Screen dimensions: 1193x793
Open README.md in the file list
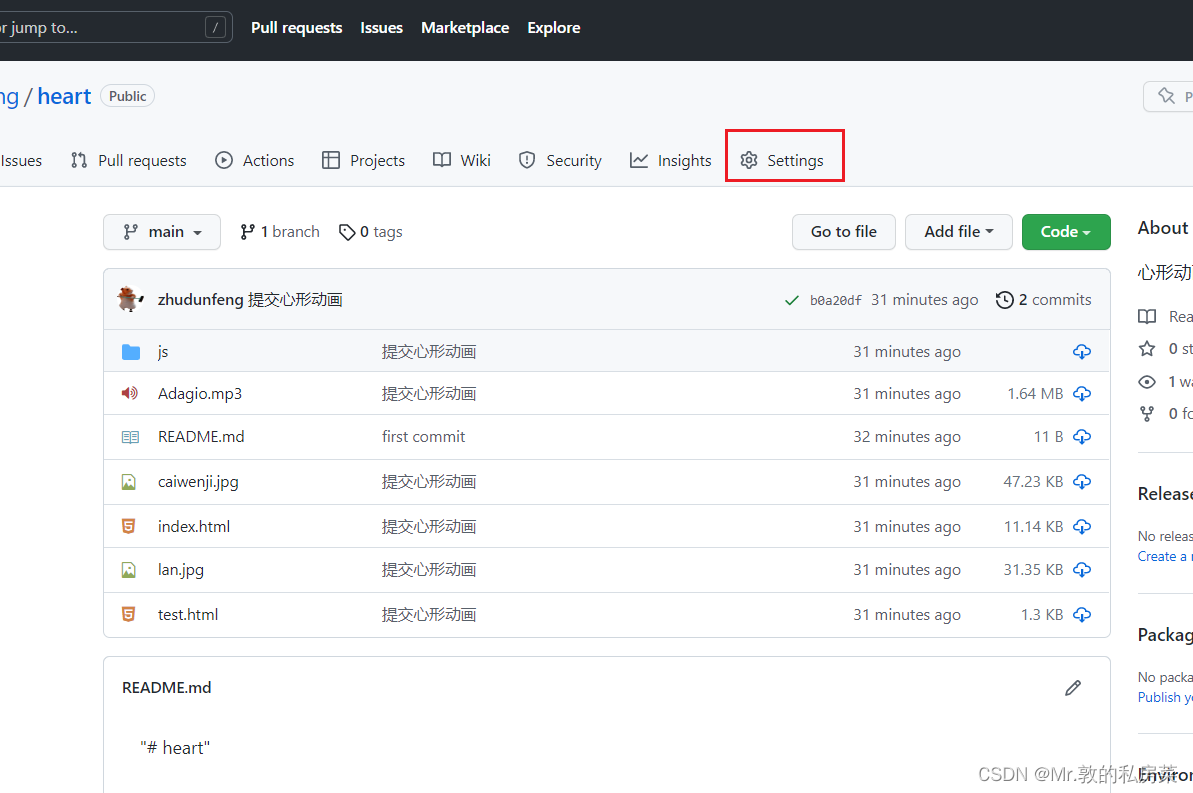[x=201, y=437]
